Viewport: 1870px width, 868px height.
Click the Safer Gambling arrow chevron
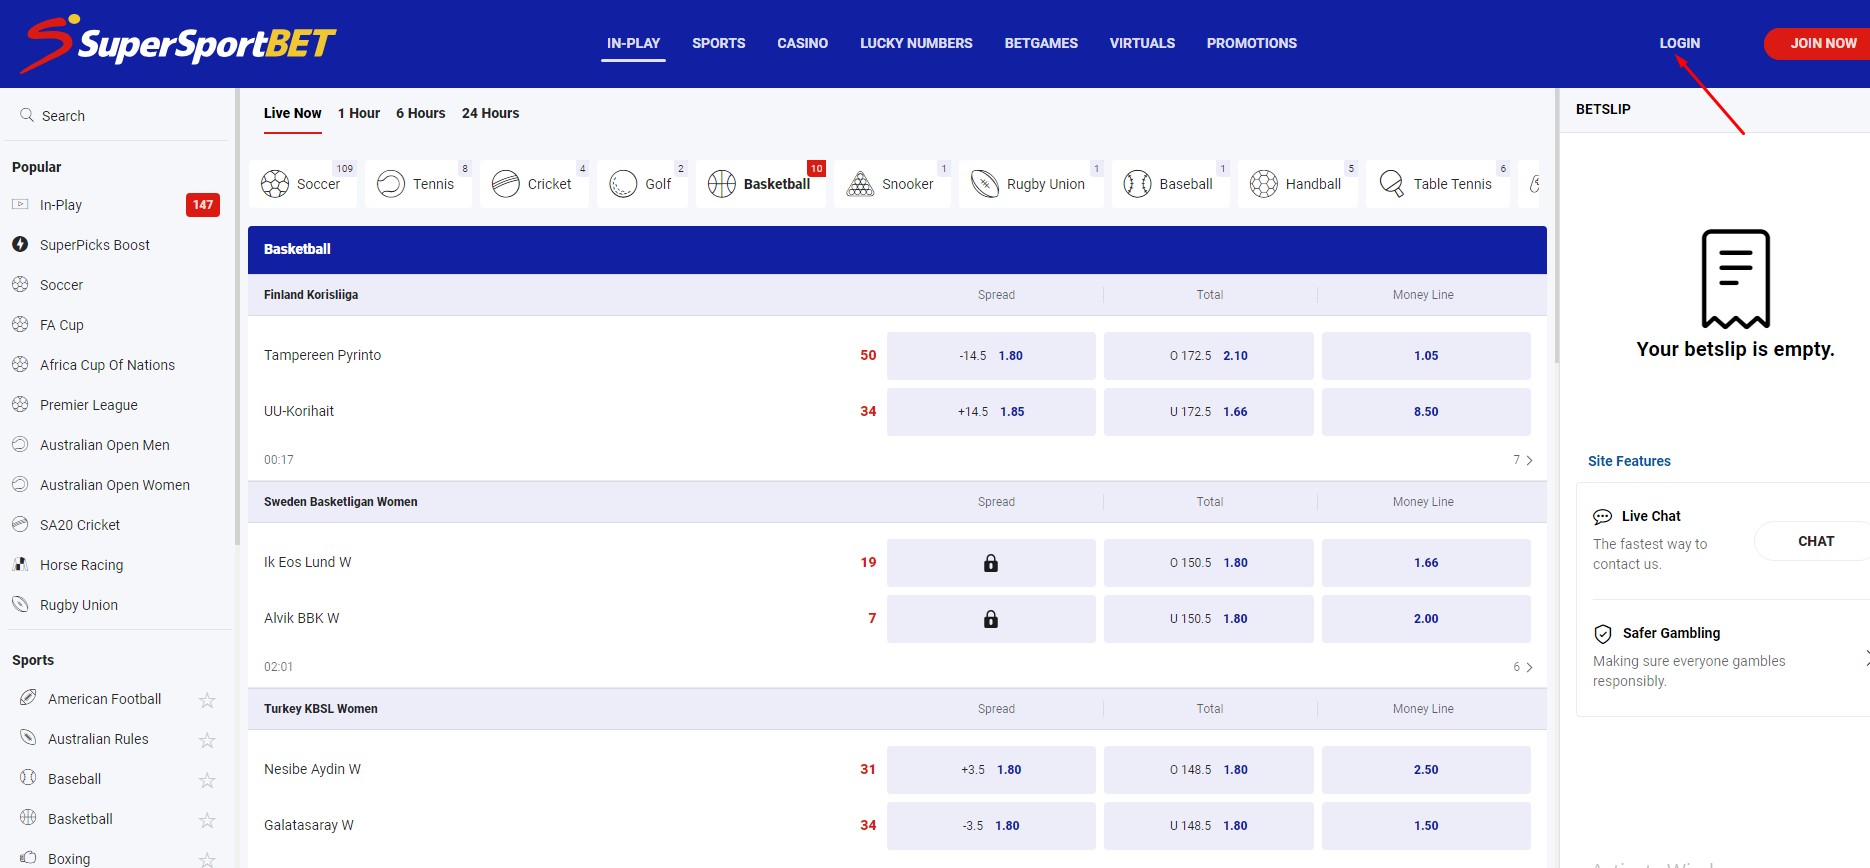tap(1866, 657)
